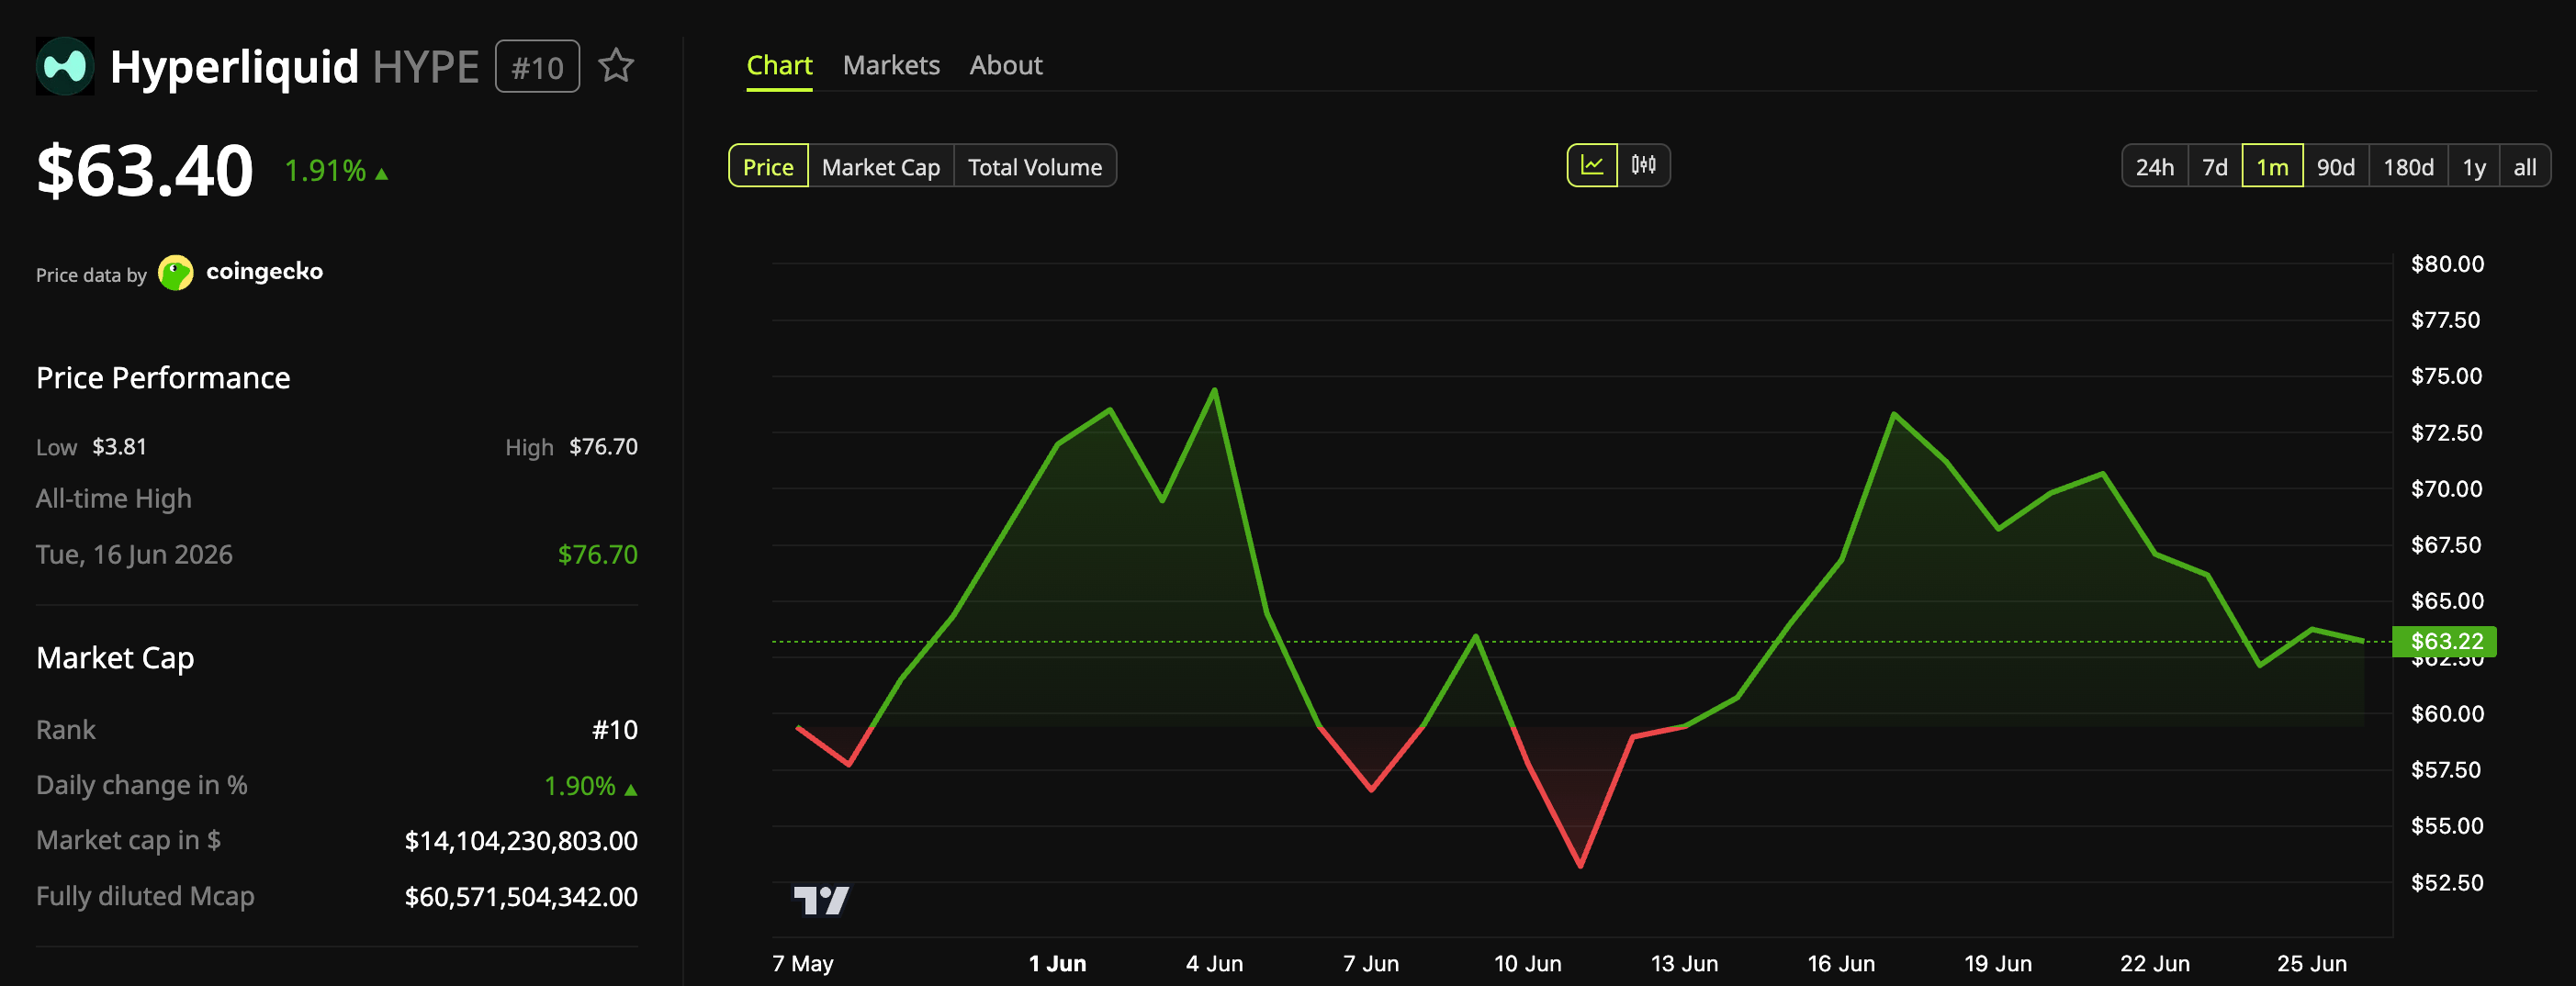Image resolution: width=2576 pixels, height=986 pixels.
Task: Set chart range to 24h
Action: 2155,166
